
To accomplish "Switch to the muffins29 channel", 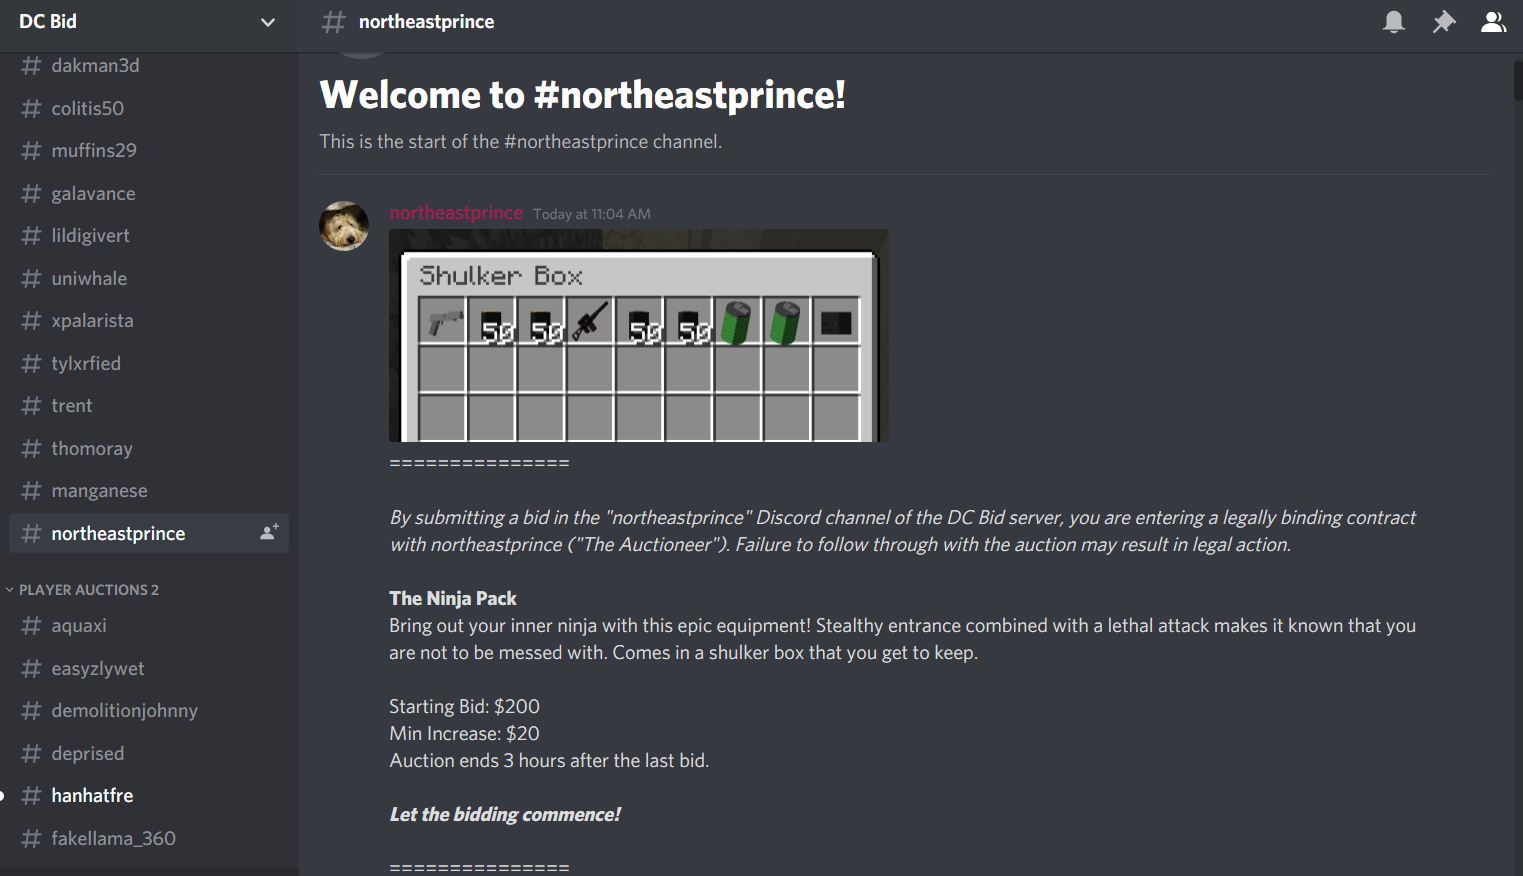I will [149, 150].
